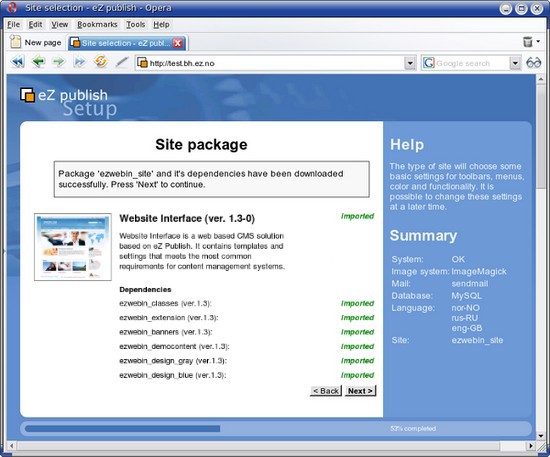Click the glasses icon beside search box

pyautogui.click(x=534, y=63)
